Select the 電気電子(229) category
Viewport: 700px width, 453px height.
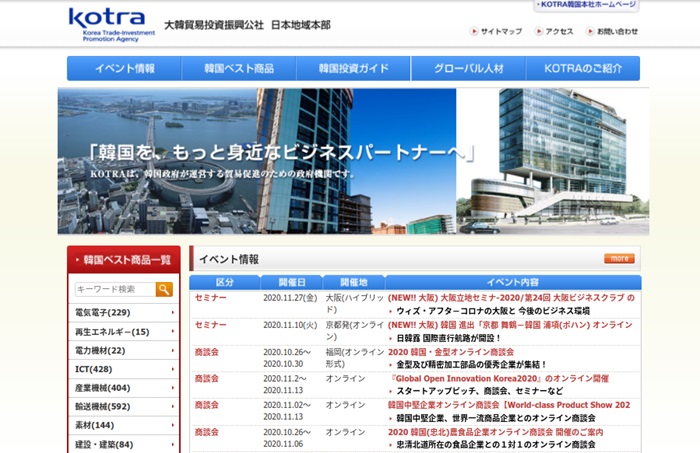103,312
